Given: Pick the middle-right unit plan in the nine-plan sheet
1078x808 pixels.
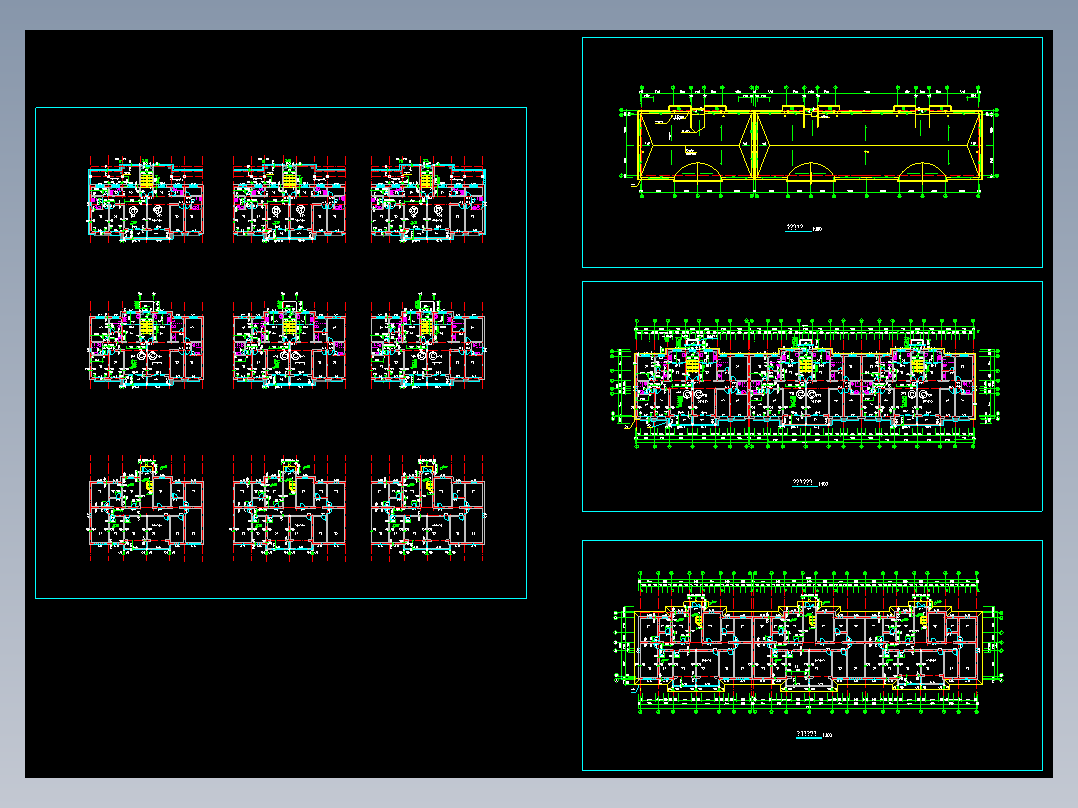Looking at the screenshot, I should (428, 340).
